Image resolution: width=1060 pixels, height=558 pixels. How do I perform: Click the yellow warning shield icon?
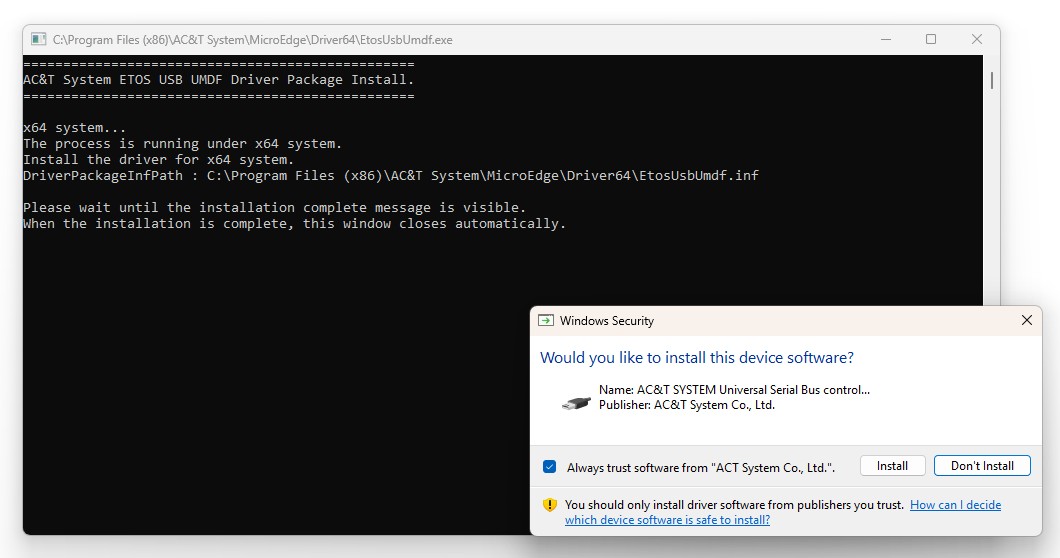550,505
